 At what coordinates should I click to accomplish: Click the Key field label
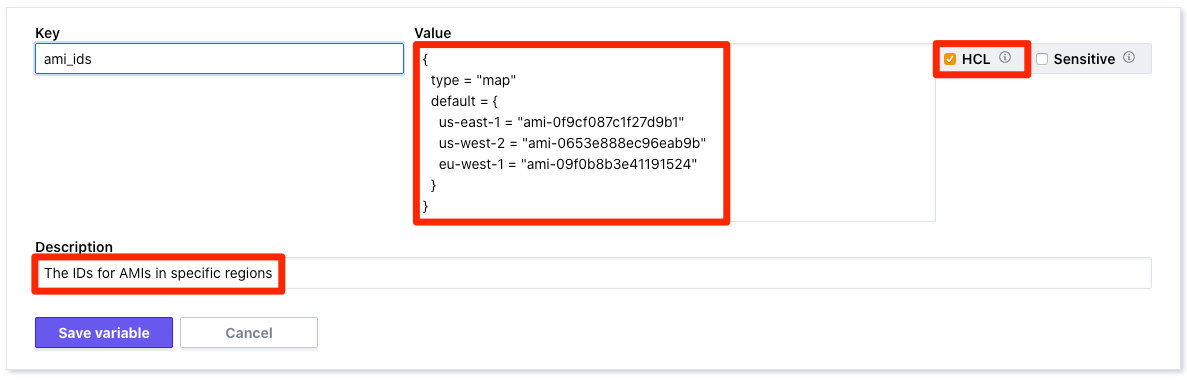point(46,33)
